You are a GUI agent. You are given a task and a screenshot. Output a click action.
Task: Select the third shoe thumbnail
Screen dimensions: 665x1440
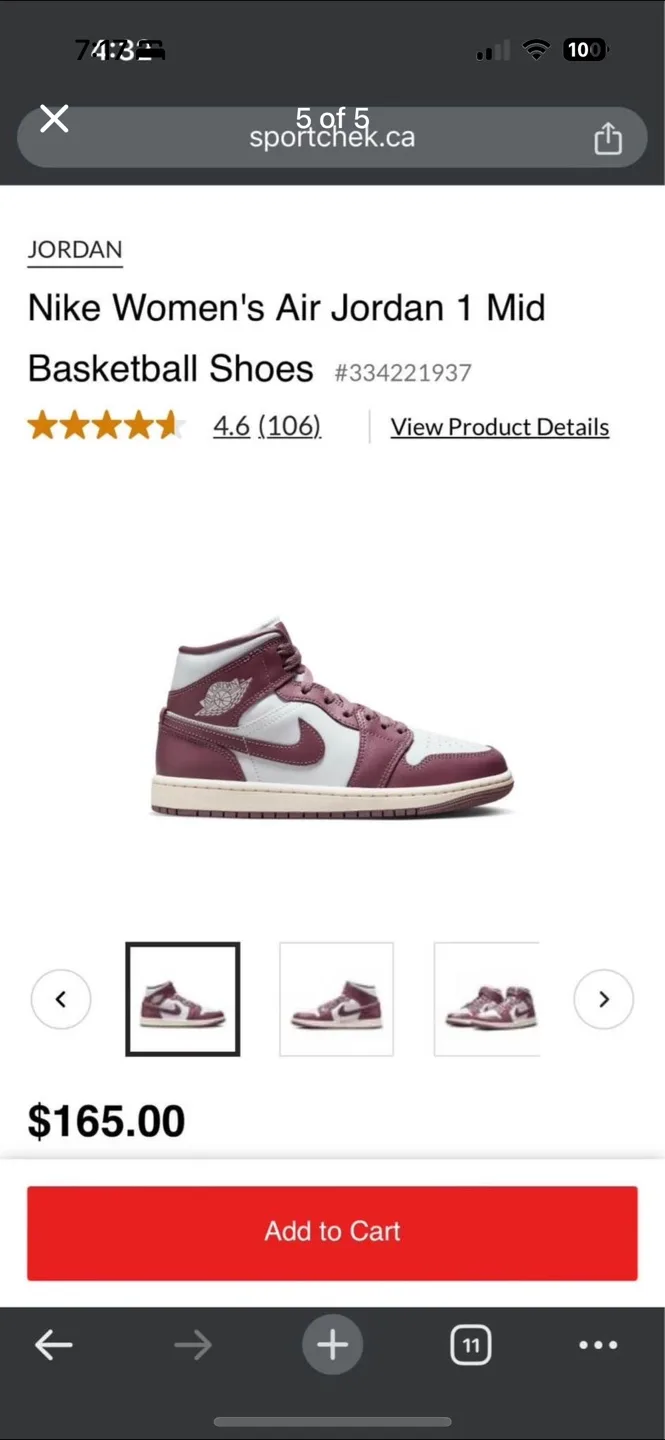pos(490,999)
